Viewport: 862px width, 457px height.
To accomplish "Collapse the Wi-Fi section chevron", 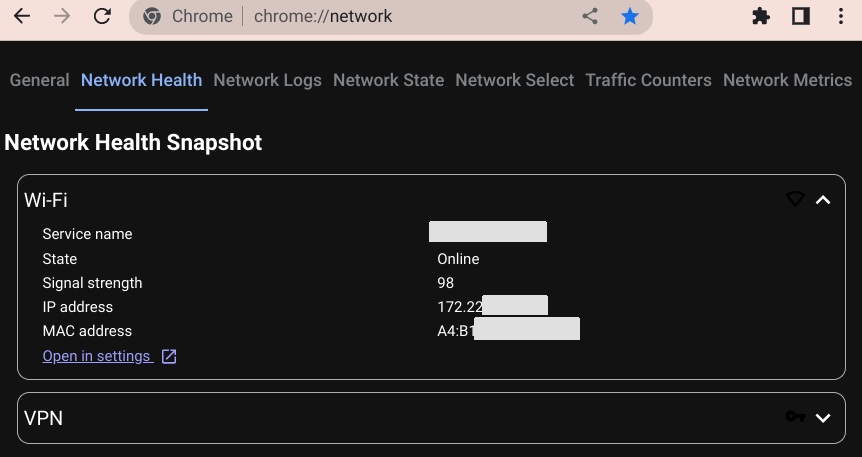I will pyautogui.click(x=823, y=200).
